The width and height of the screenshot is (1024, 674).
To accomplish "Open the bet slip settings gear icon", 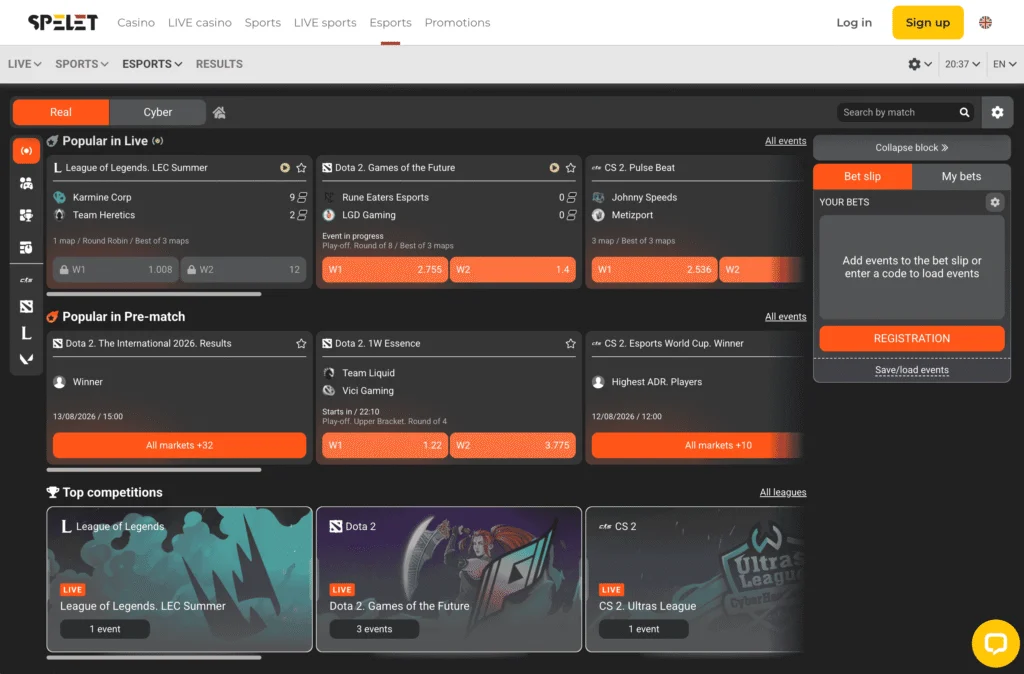I will click(995, 202).
